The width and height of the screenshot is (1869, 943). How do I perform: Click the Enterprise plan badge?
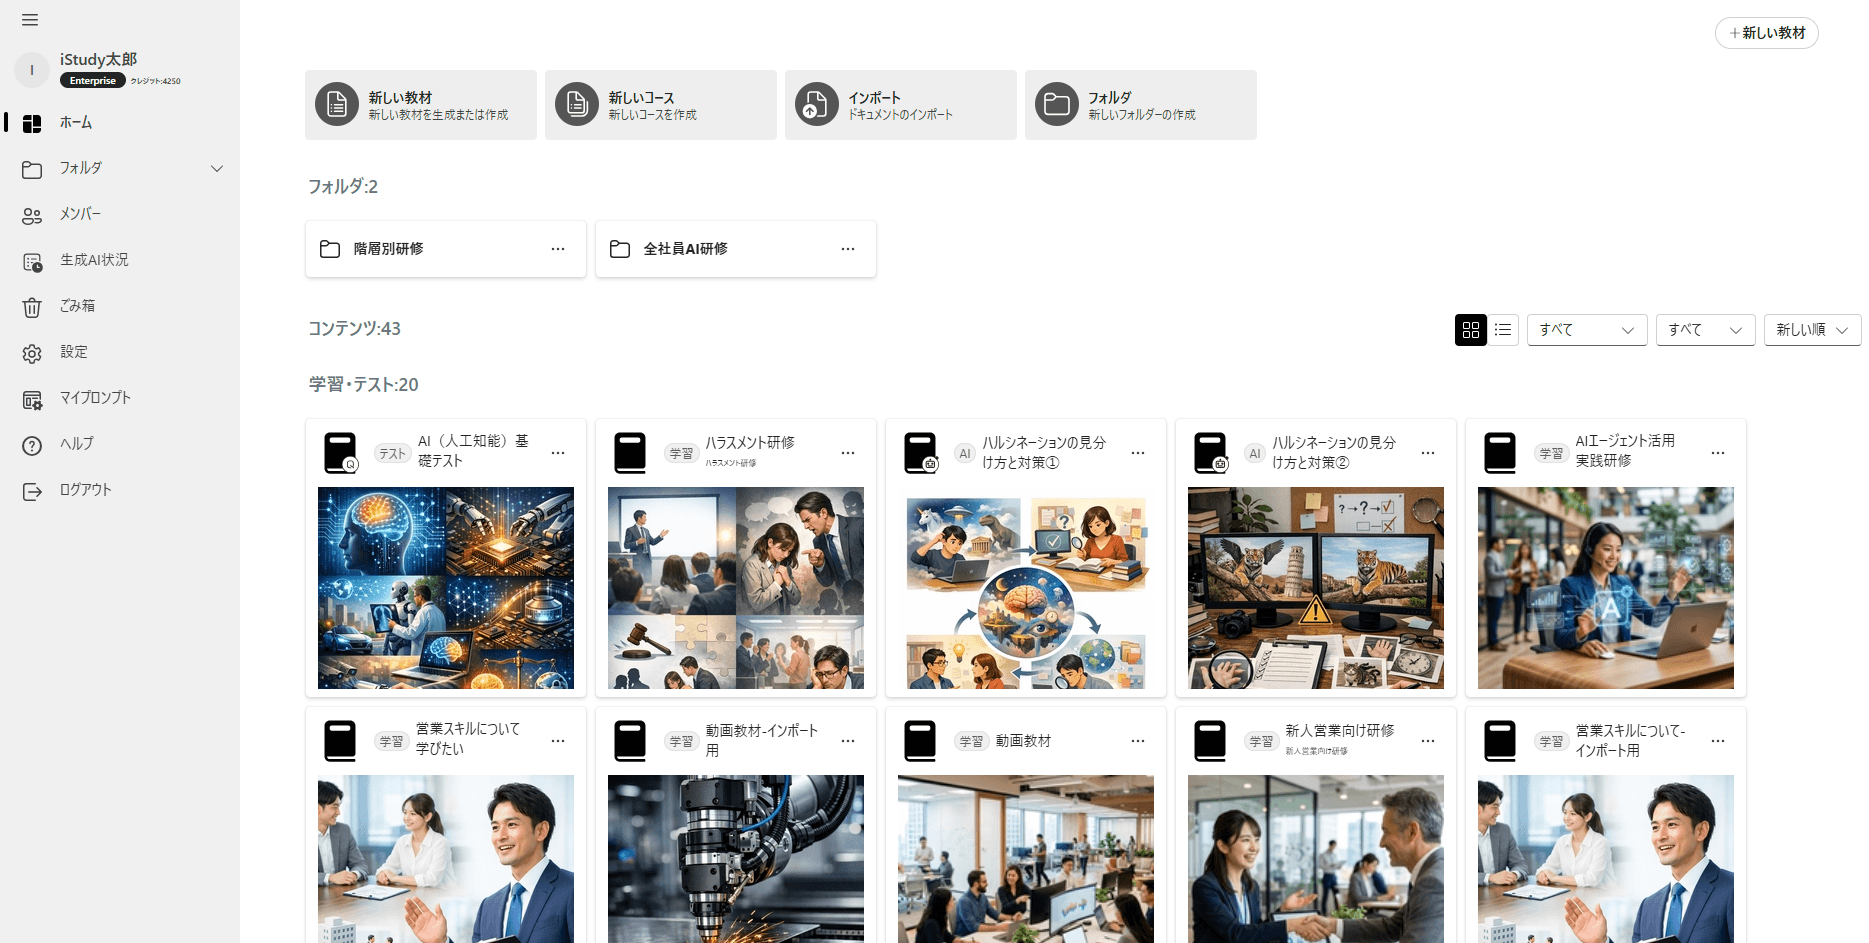coord(93,81)
